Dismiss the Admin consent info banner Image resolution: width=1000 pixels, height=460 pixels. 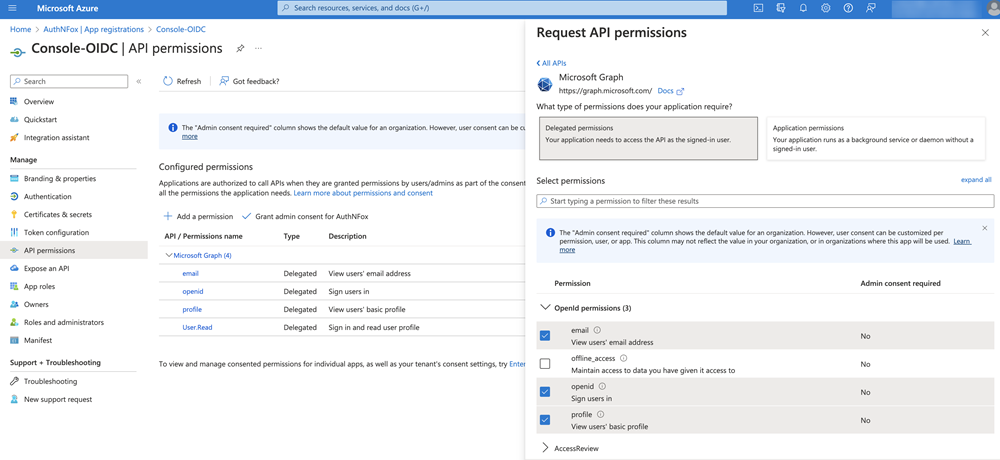(x=985, y=228)
